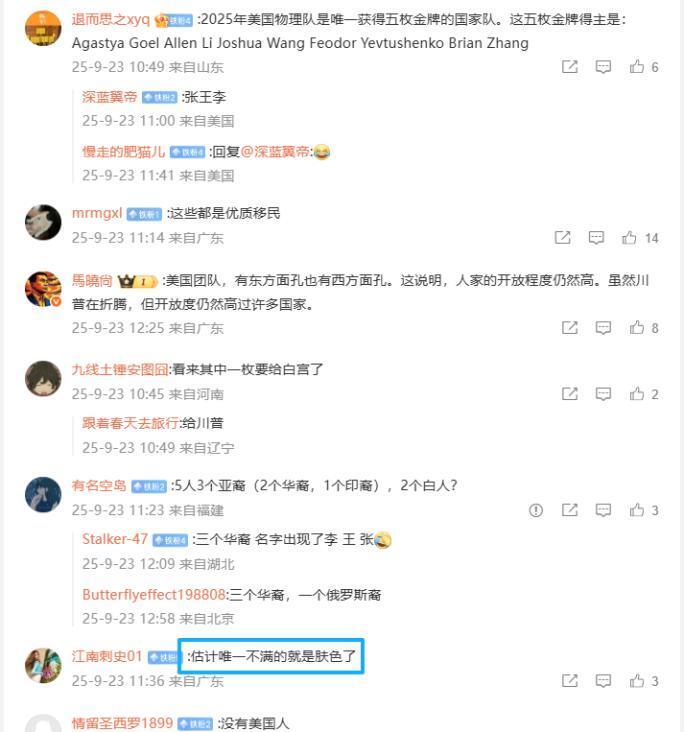Visit Stalker-47's profile

tap(115, 539)
